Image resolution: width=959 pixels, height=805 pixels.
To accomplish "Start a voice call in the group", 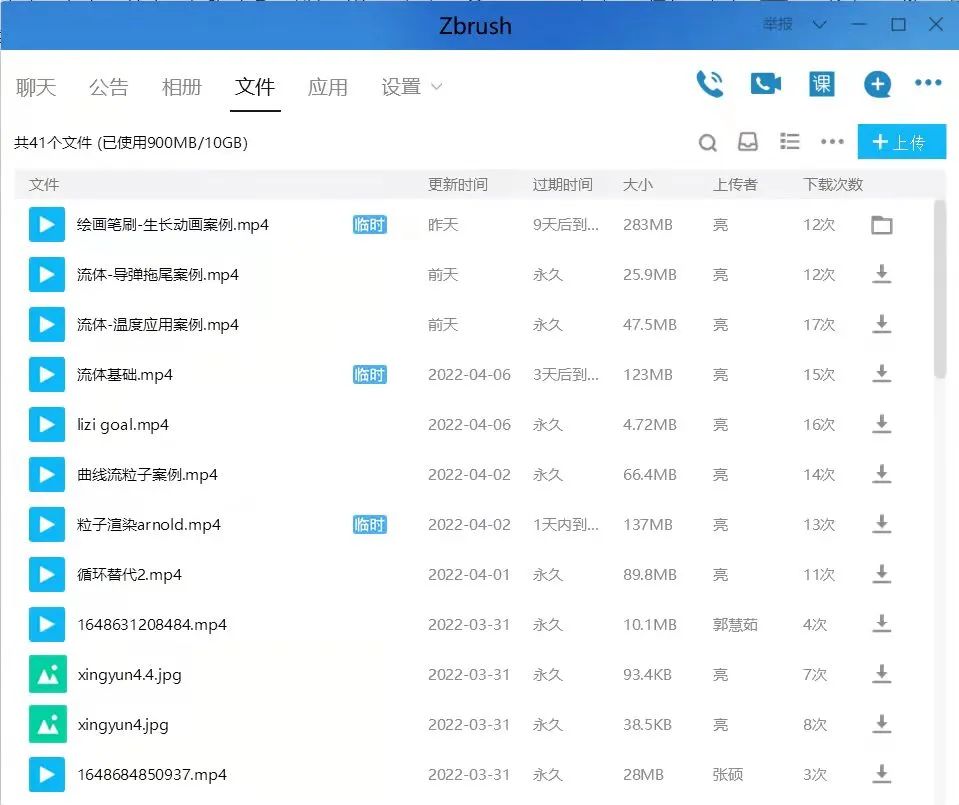I will coord(710,84).
